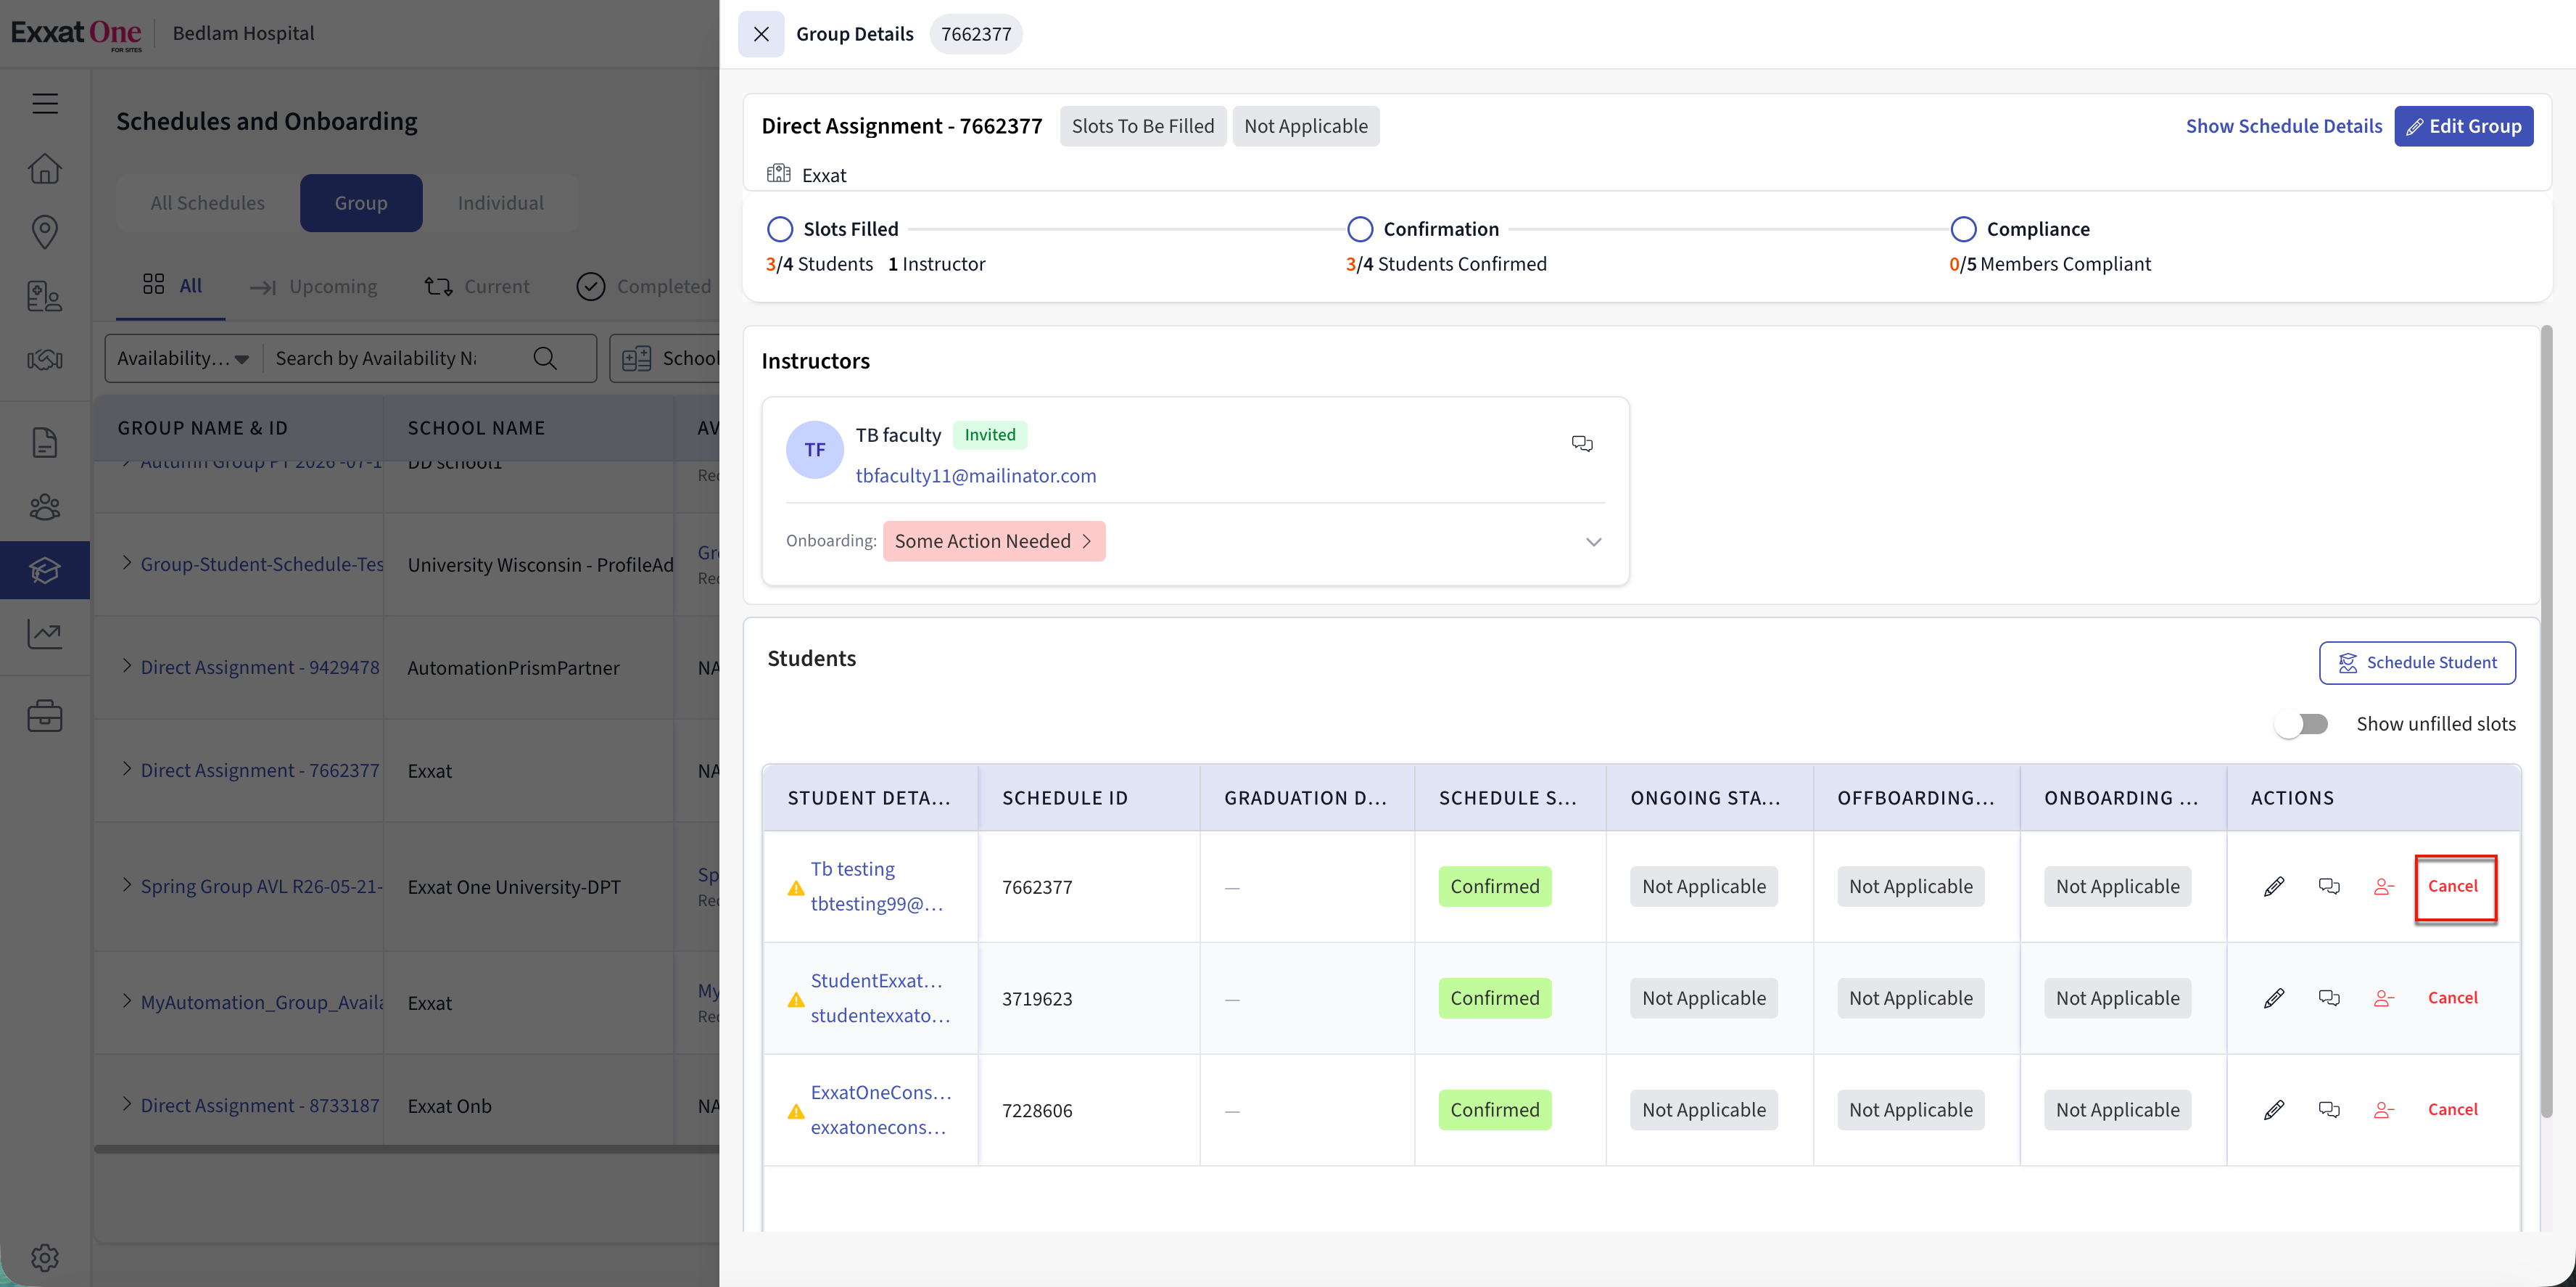
Task: Switch to the Individual tab
Action: pos(501,203)
